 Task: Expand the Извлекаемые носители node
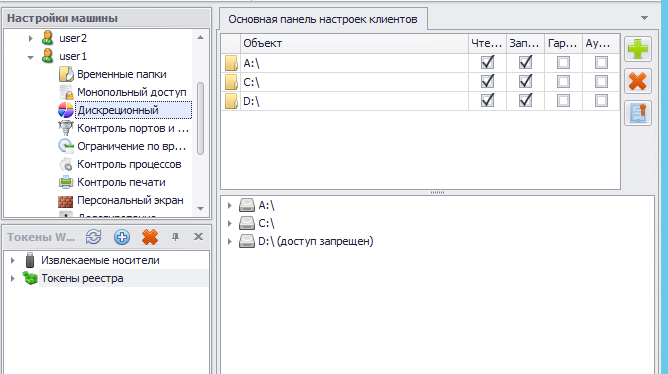click(x=12, y=260)
